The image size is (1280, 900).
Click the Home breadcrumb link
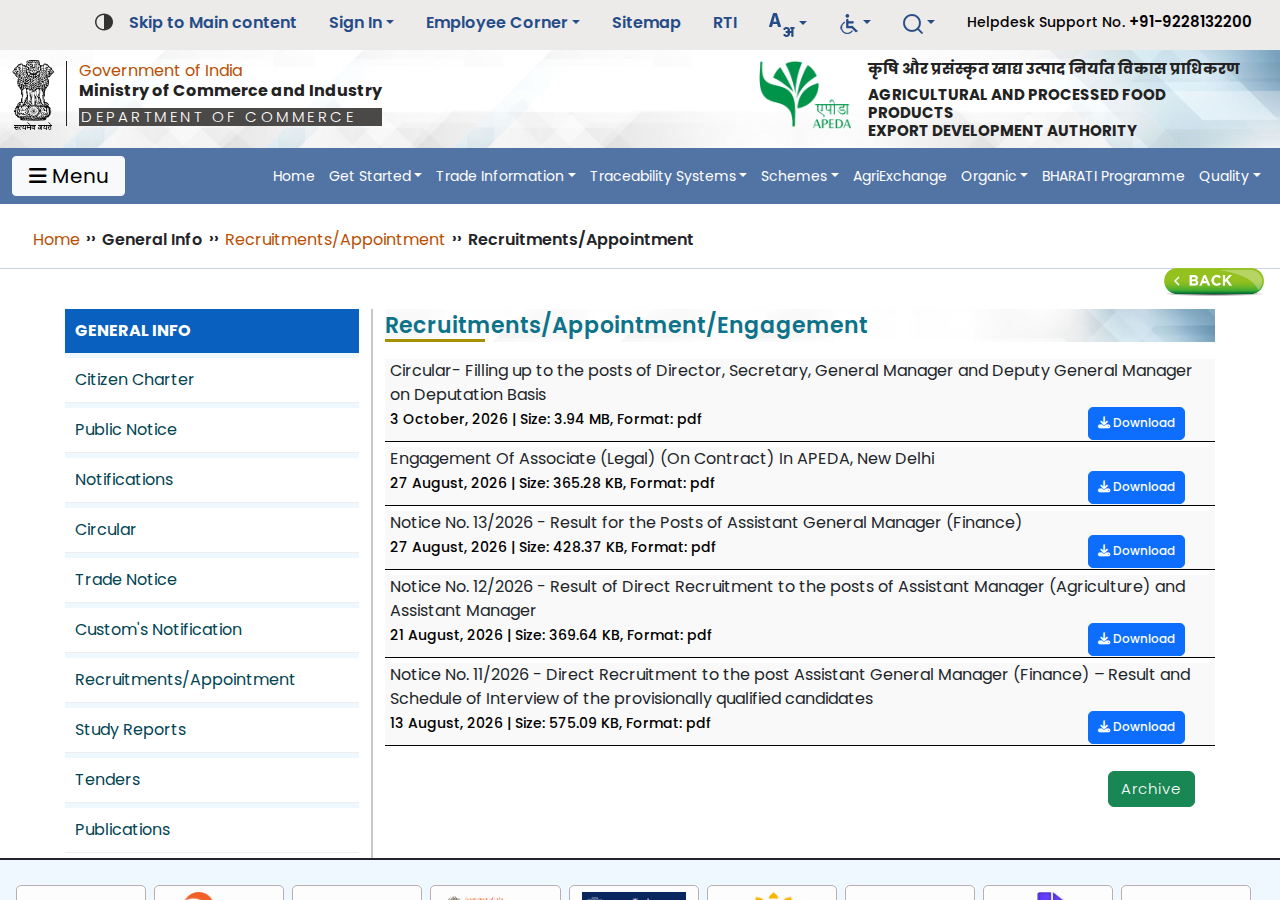click(x=56, y=240)
